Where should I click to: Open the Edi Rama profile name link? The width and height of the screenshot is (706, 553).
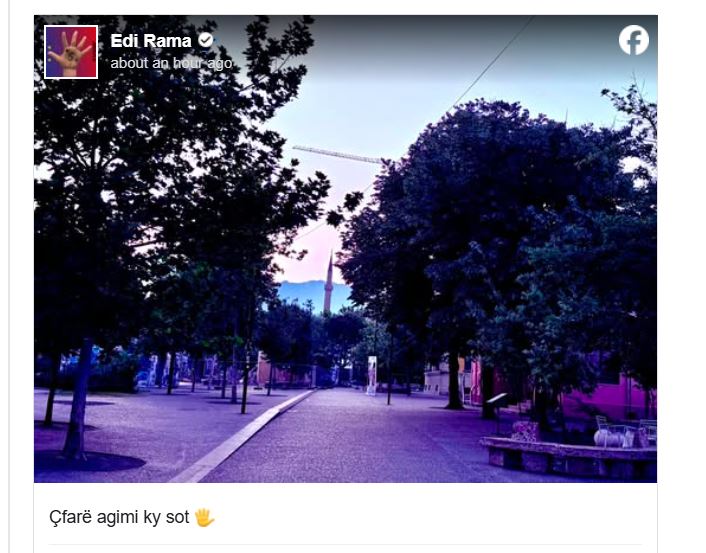pyautogui.click(x=151, y=41)
